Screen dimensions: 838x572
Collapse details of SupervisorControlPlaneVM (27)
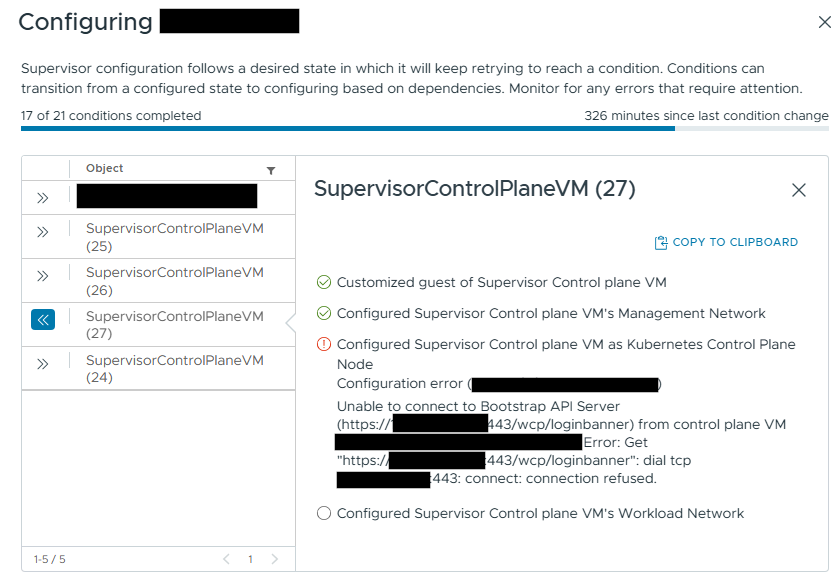click(43, 320)
